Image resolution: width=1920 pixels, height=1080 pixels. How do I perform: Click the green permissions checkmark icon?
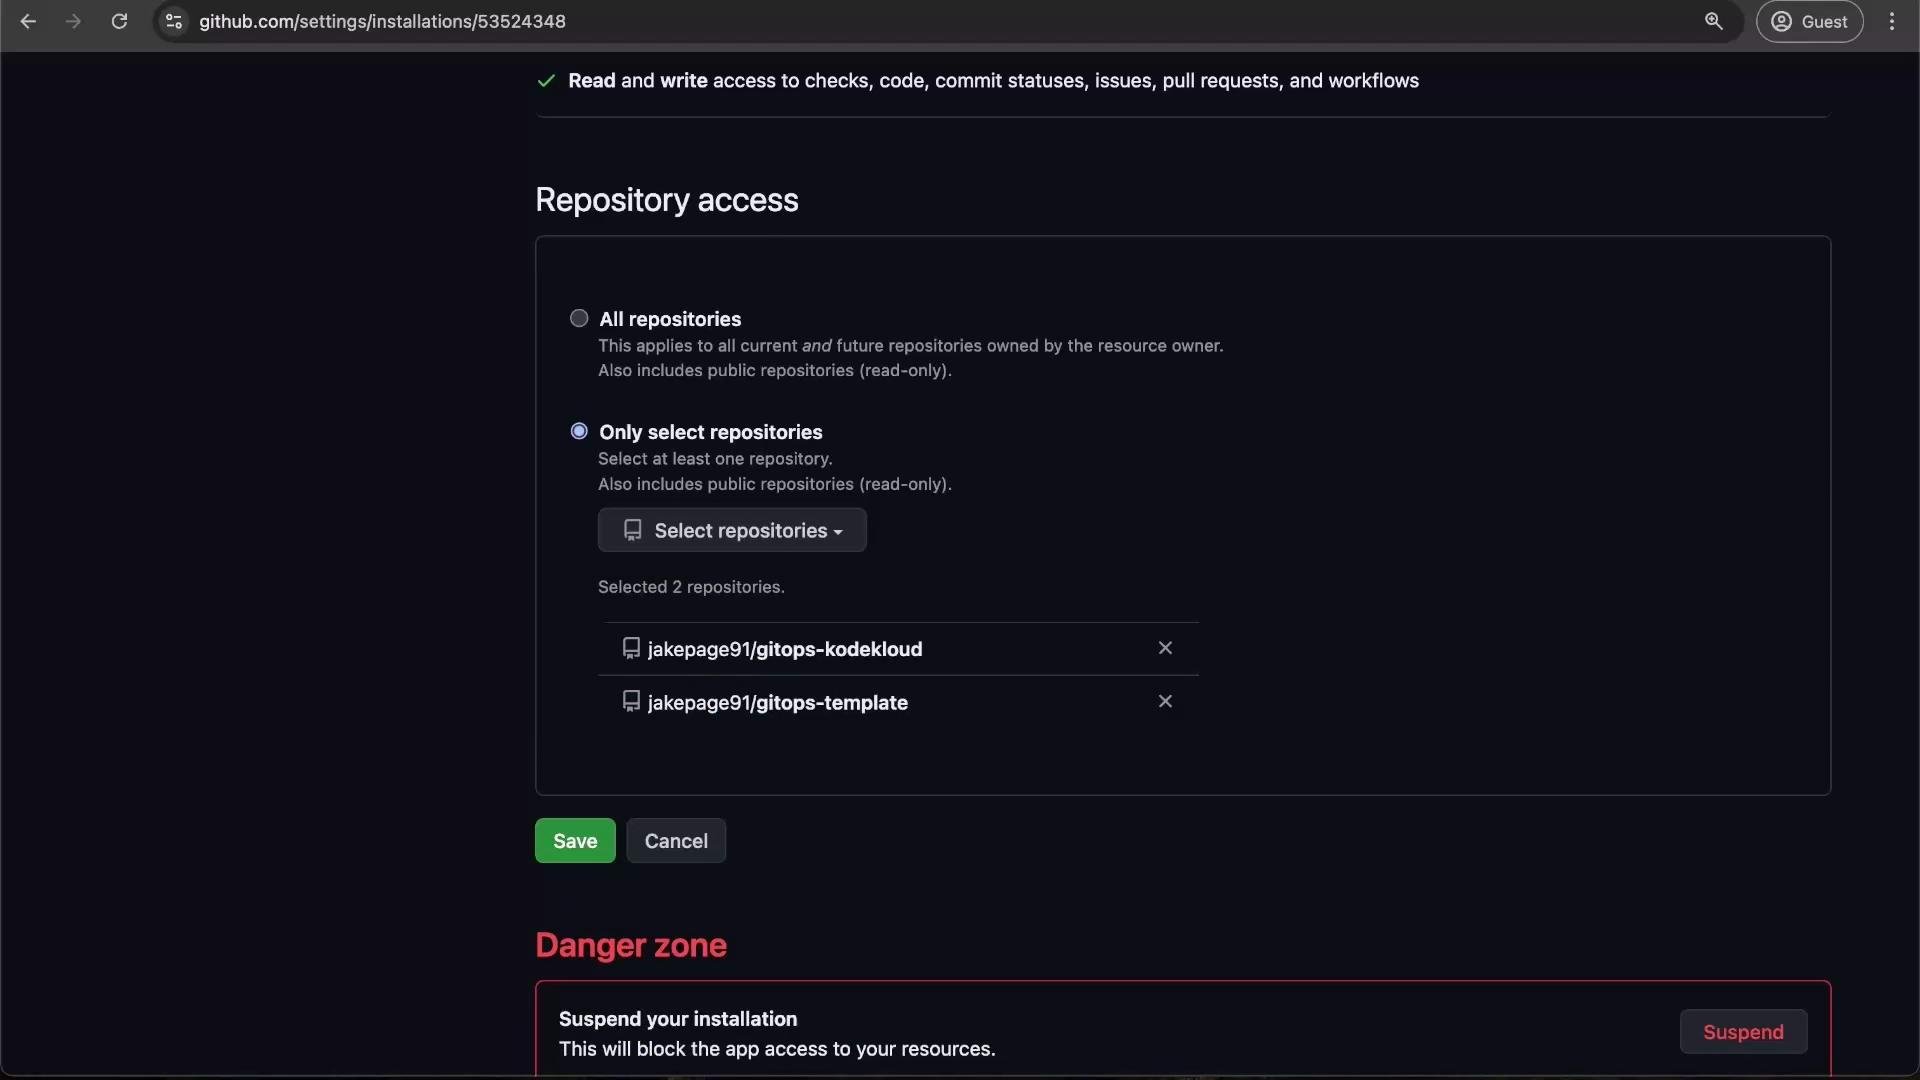pos(546,81)
